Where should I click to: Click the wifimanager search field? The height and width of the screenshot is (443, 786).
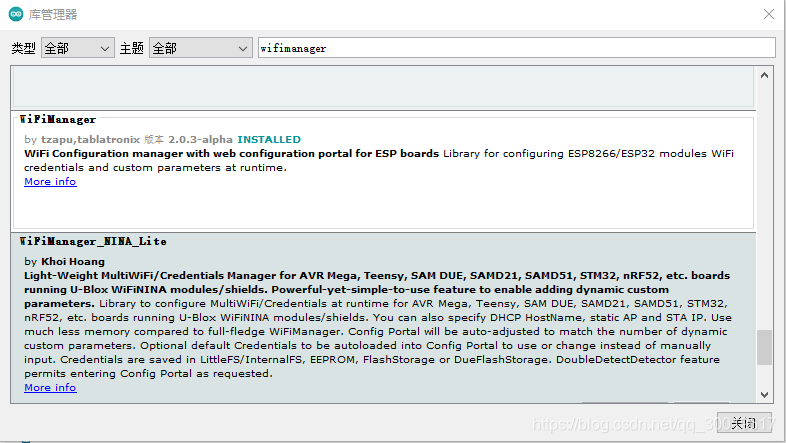click(516, 48)
